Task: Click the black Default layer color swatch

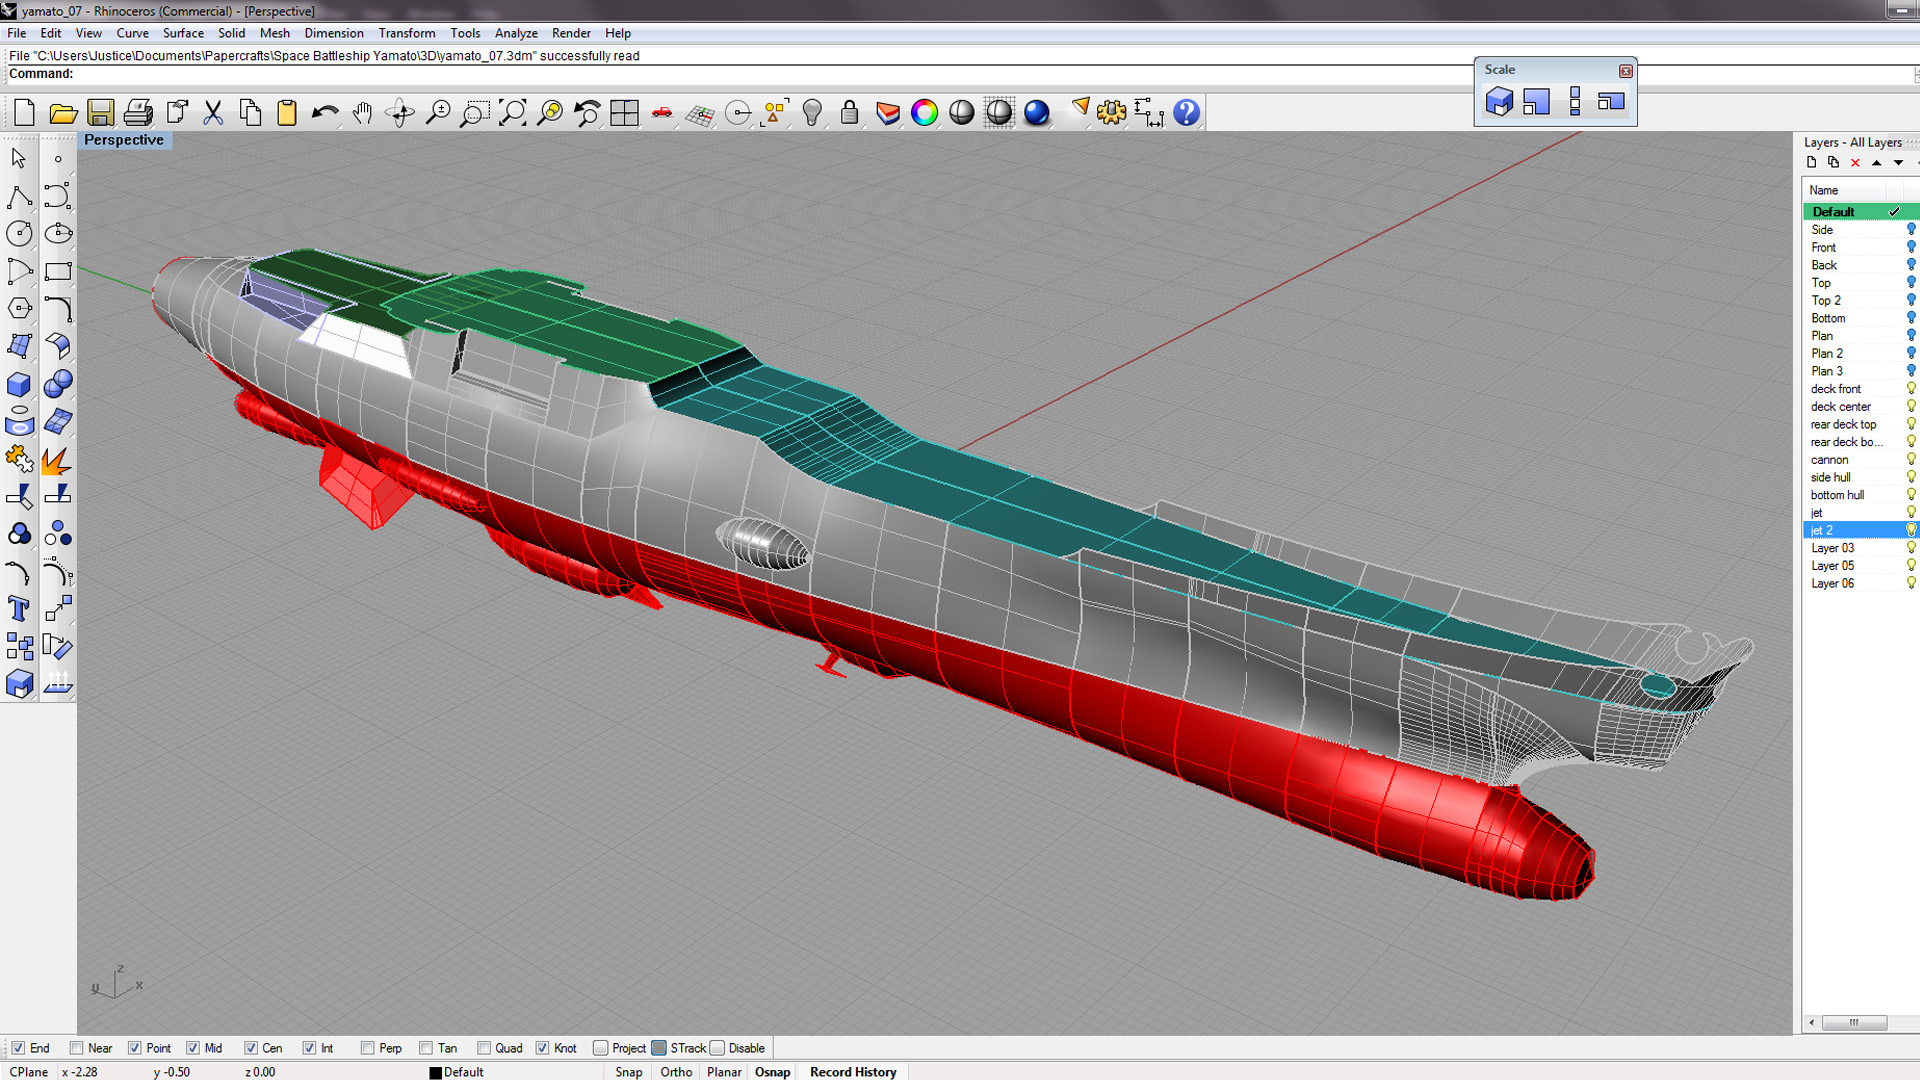Action: (435, 1072)
